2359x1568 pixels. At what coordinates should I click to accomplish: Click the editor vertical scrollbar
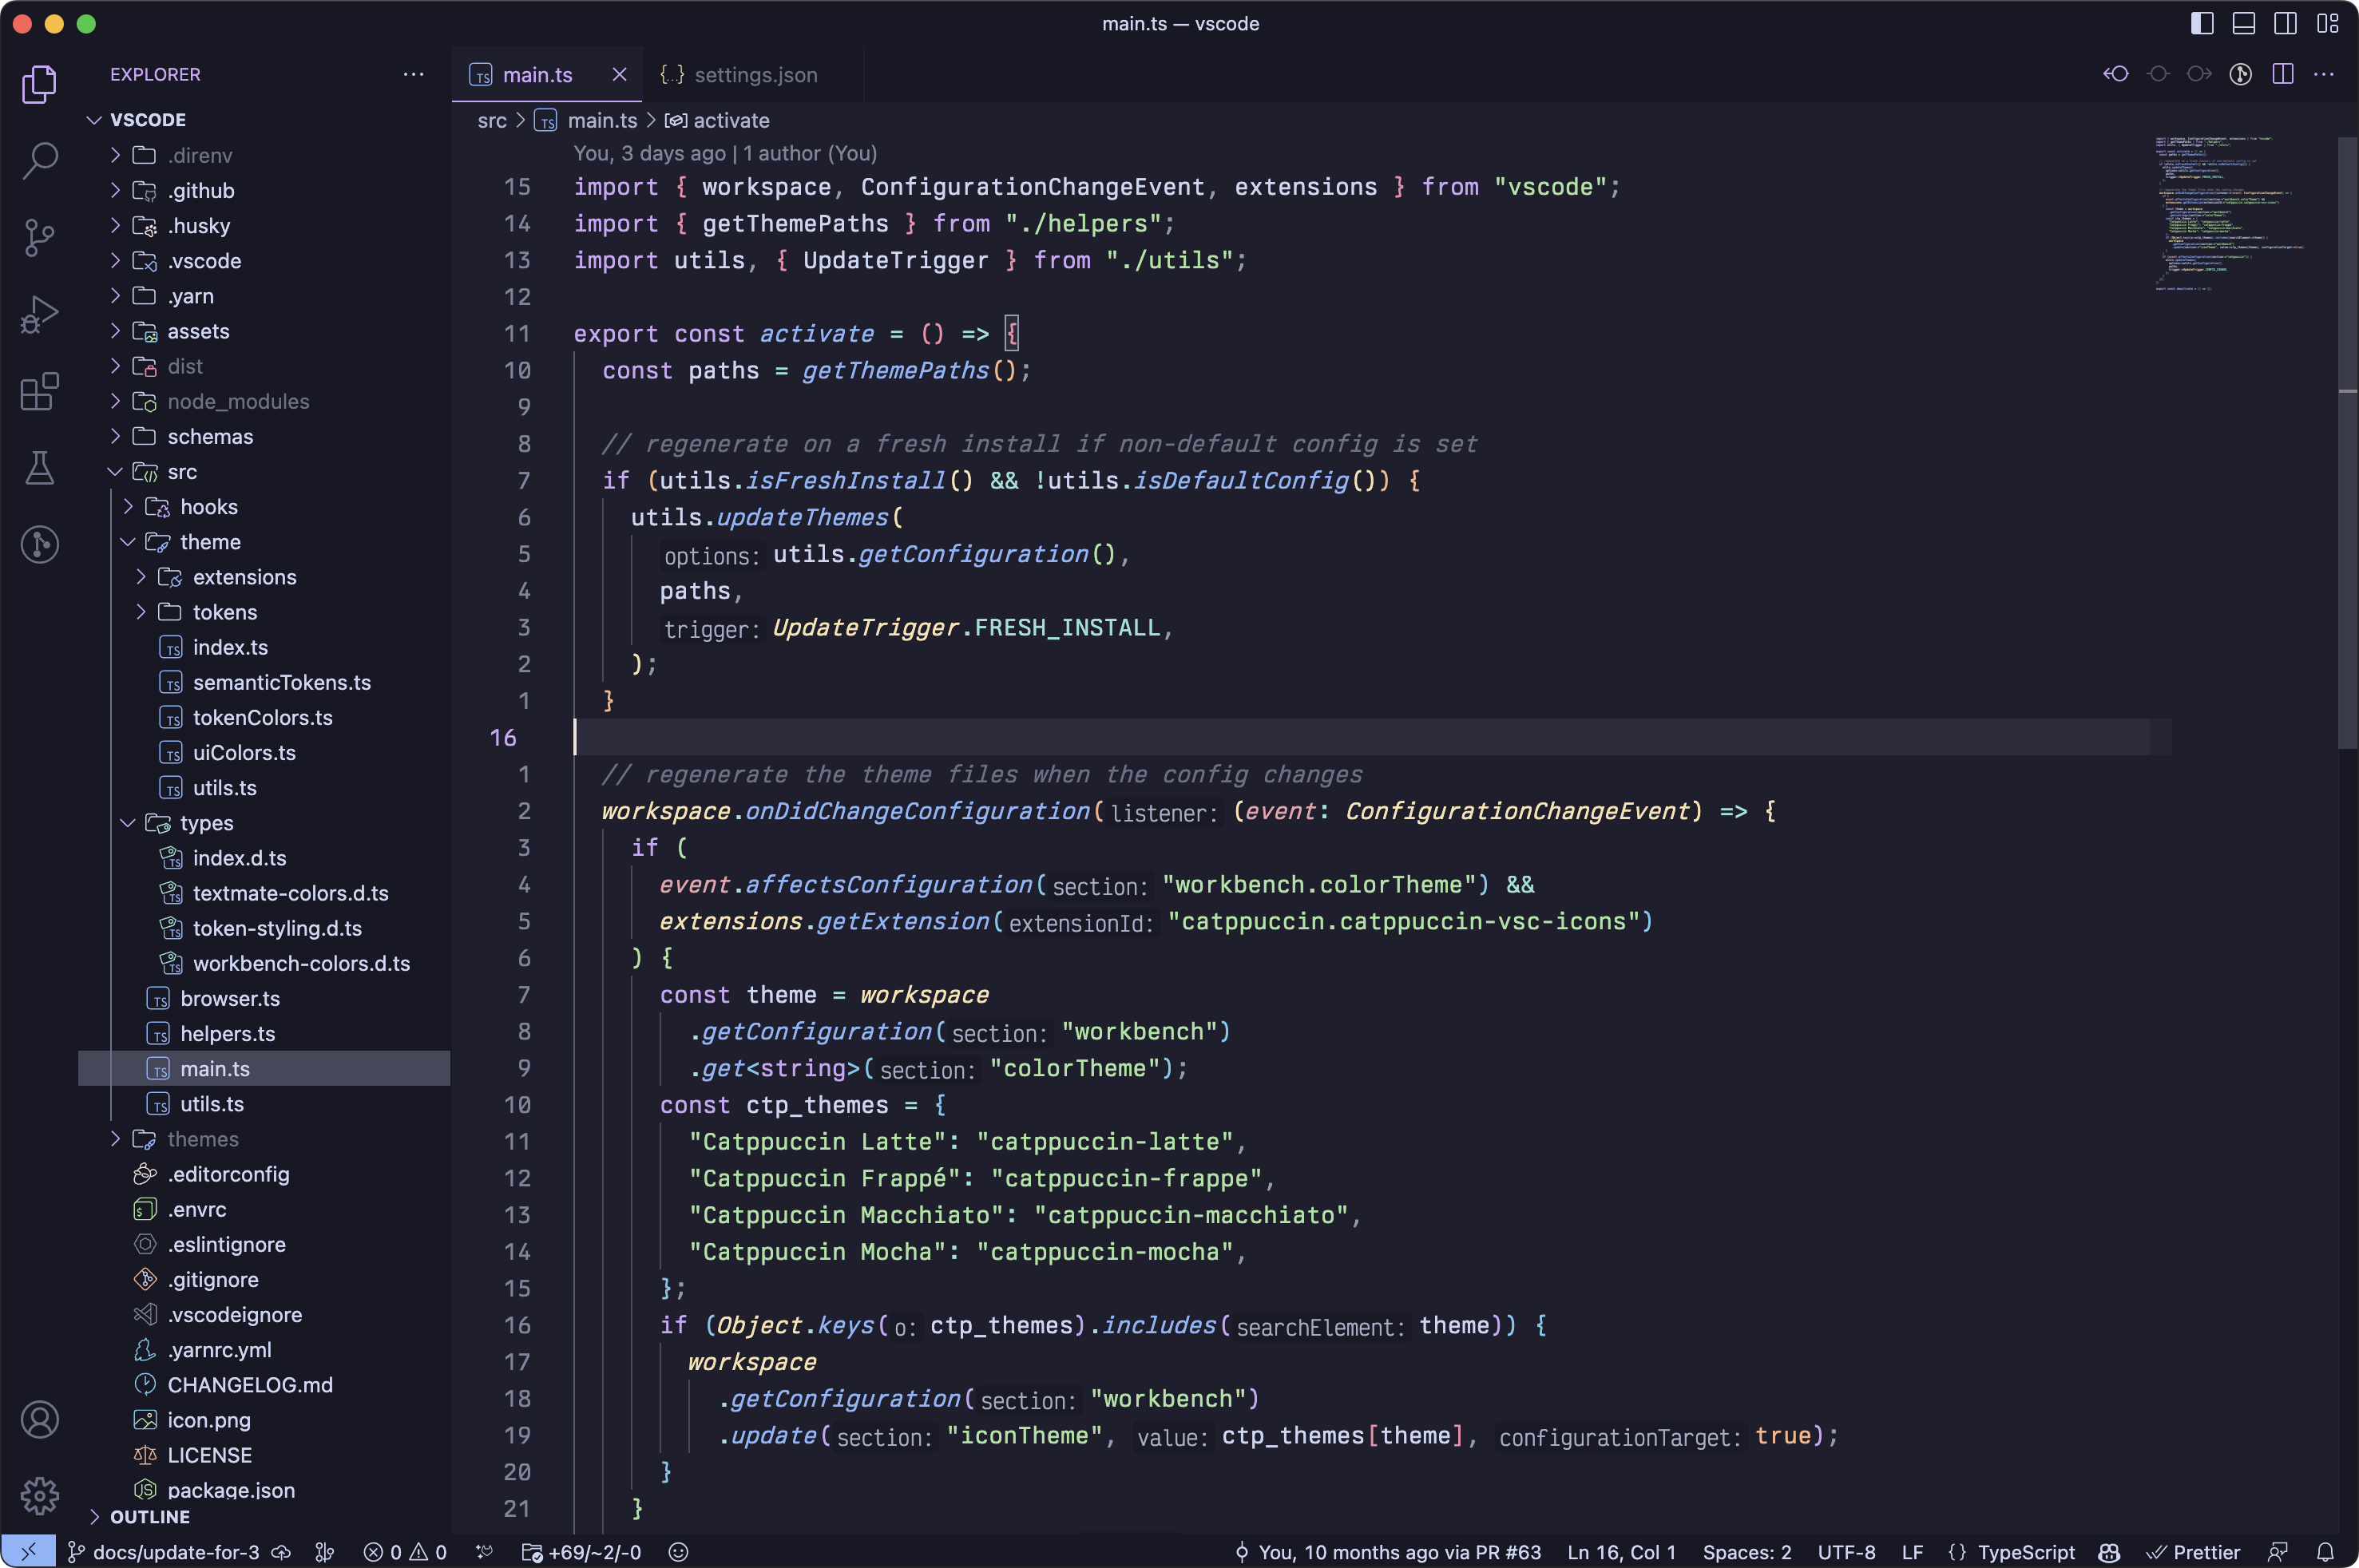tap(2347, 444)
